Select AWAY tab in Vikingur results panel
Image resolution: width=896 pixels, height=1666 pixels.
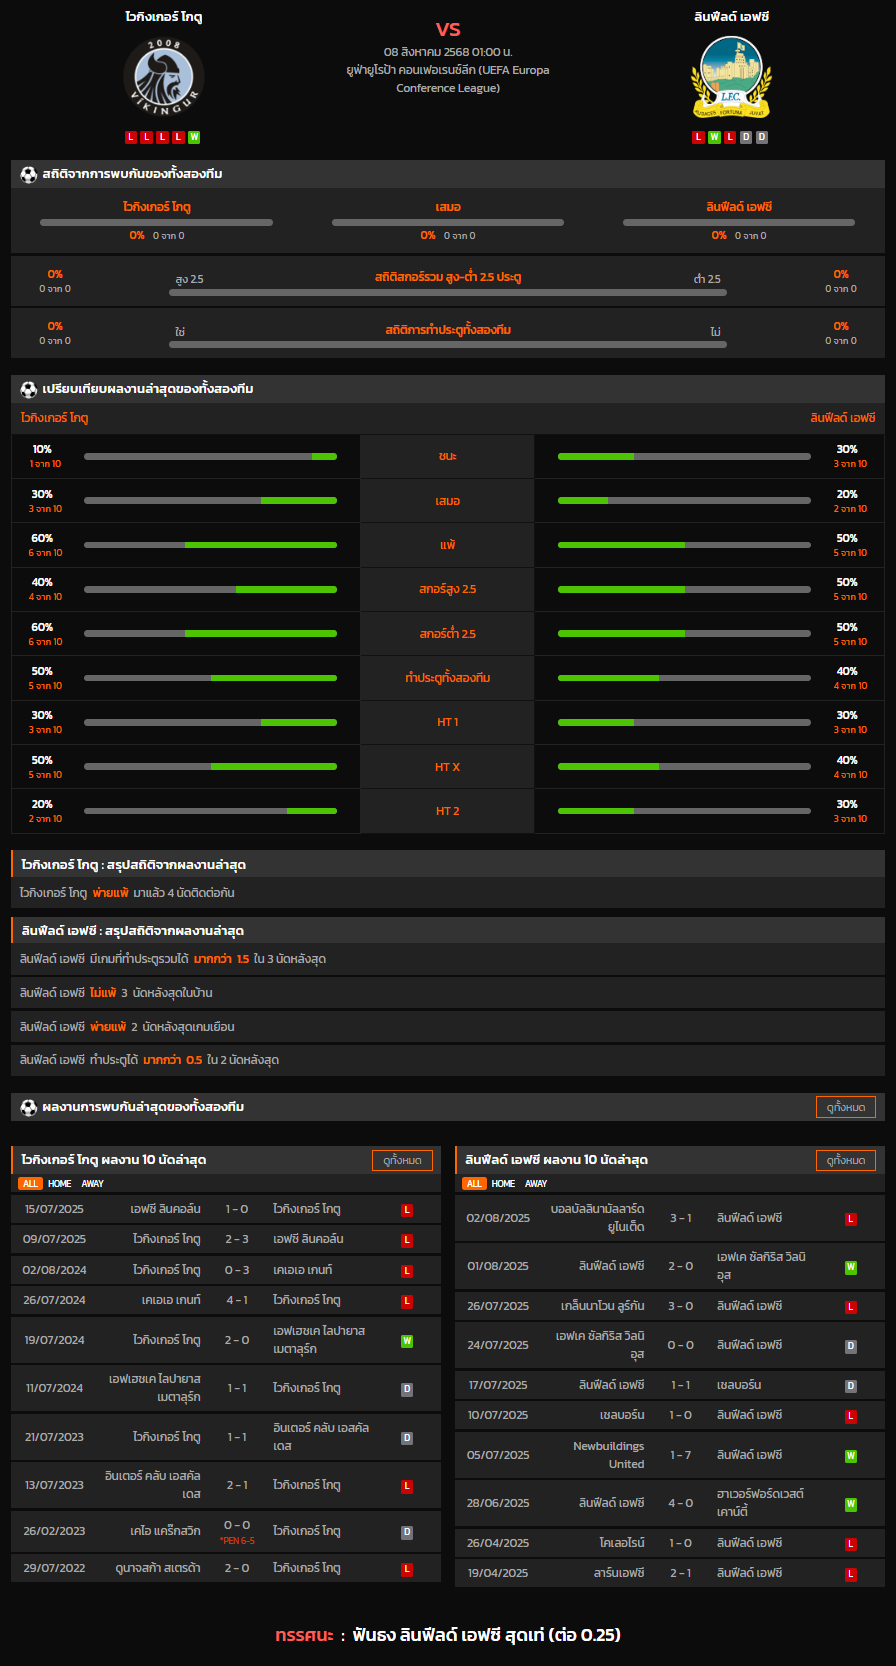[92, 1184]
